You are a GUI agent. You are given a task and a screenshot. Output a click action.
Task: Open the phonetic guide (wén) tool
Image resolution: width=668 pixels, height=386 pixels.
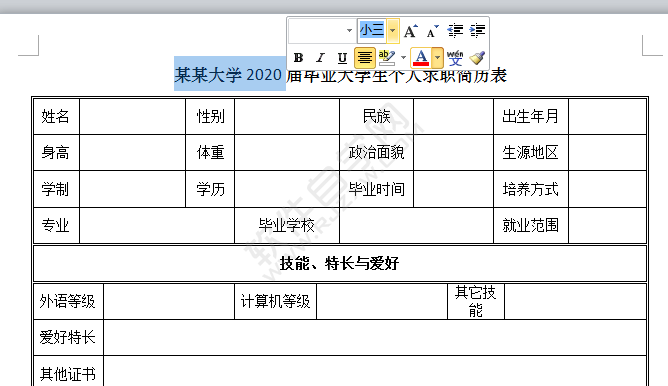pyautogui.click(x=455, y=58)
